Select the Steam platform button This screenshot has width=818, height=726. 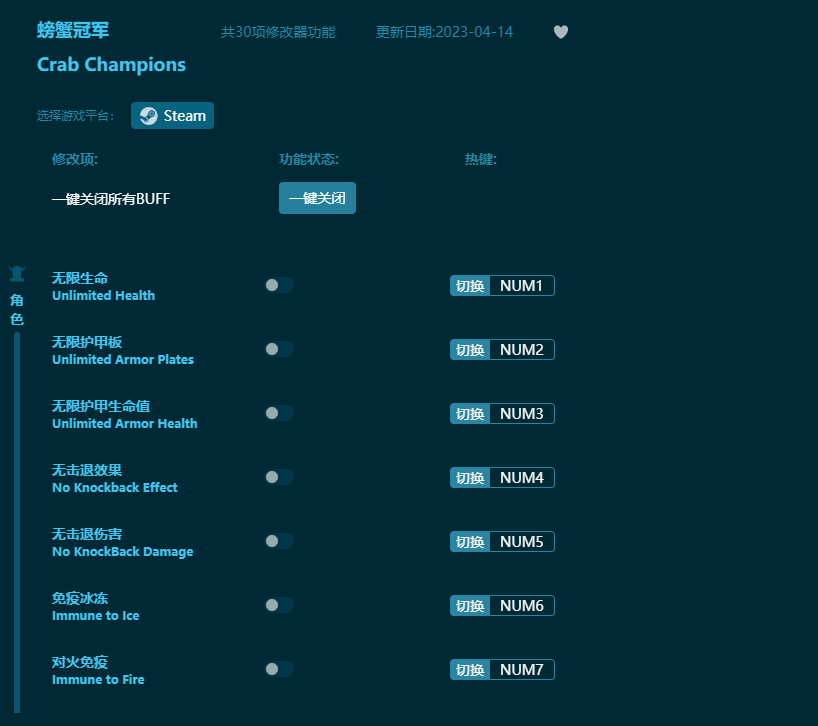[x=172, y=116]
